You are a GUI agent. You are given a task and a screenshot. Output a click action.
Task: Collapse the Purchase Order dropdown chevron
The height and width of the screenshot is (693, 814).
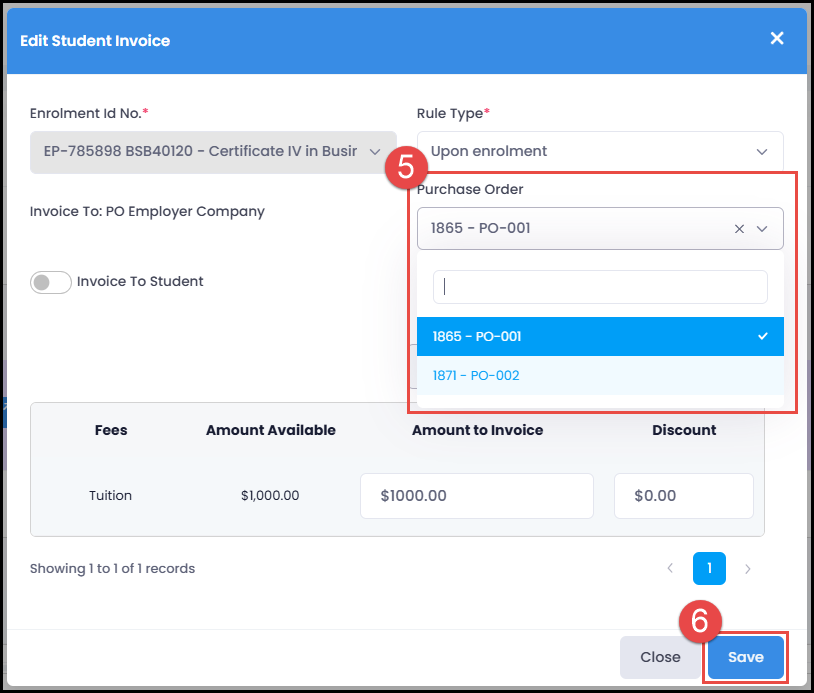coord(762,229)
